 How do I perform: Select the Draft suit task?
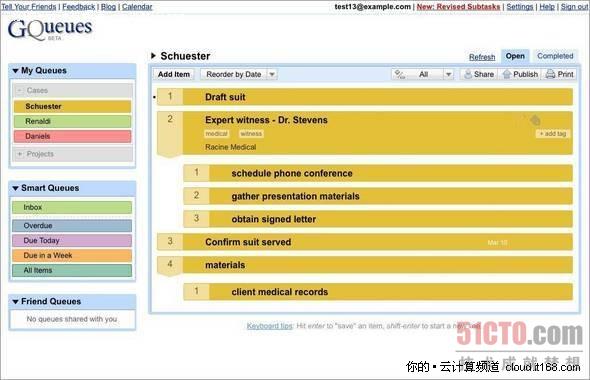pos(378,97)
